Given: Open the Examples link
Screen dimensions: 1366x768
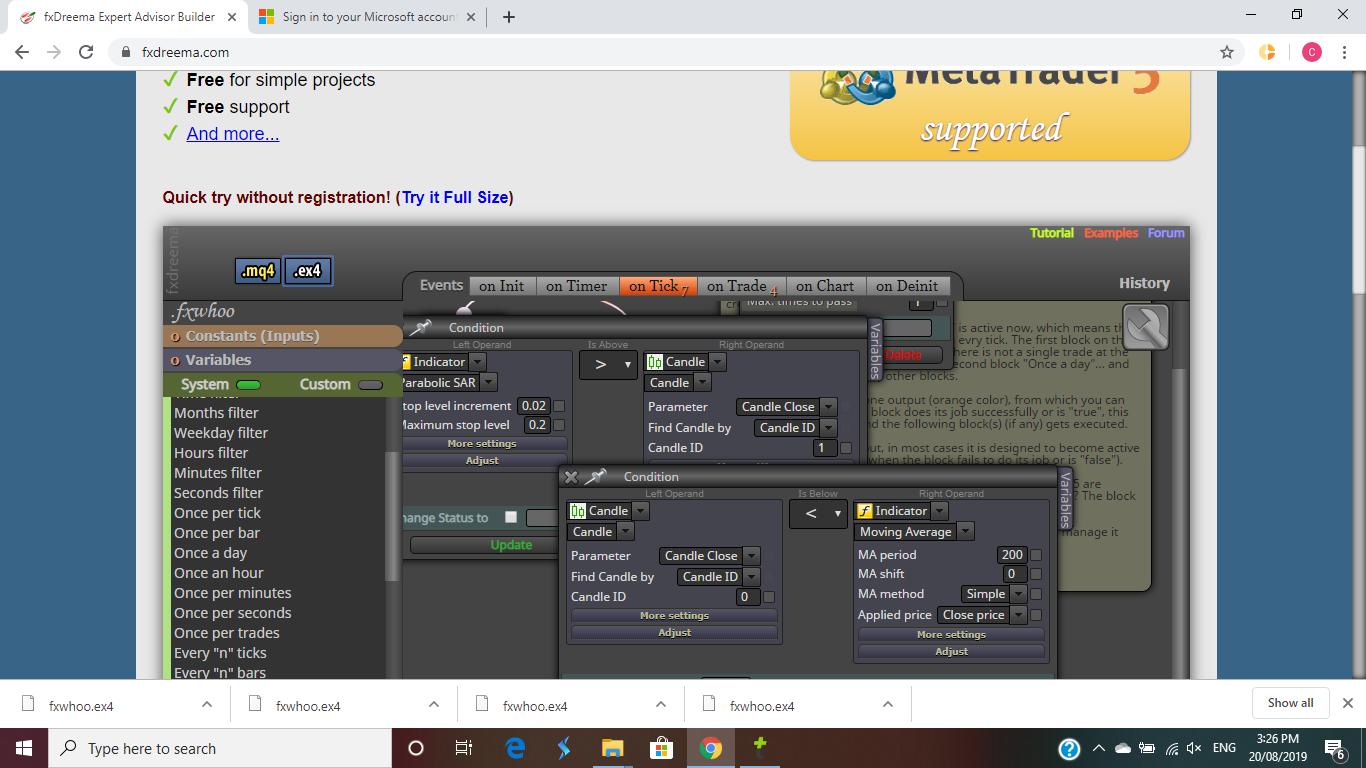Looking at the screenshot, I should 1111,233.
